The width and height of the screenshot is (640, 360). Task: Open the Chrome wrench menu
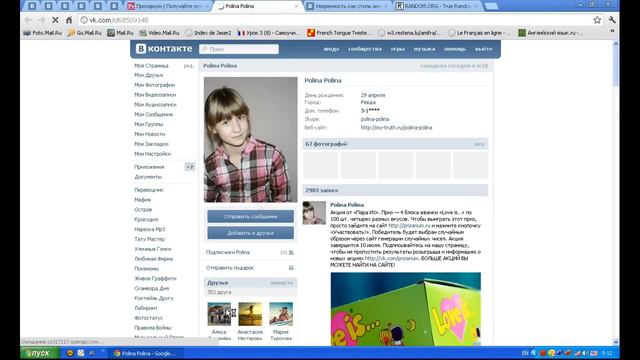pos(612,20)
